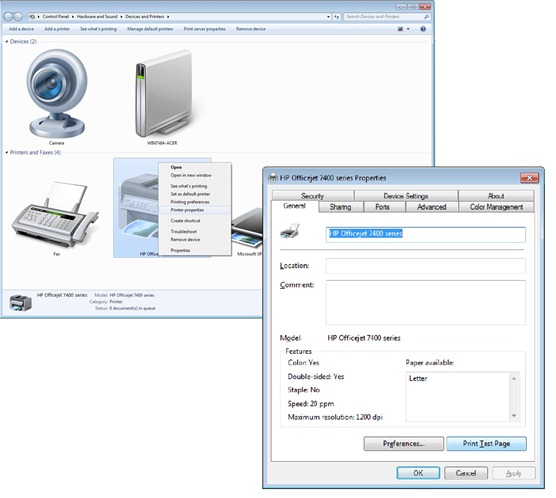Viewport: 556px width, 498px height.
Task: Choose Create shortcut from context menu
Action: (x=195, y=221)
